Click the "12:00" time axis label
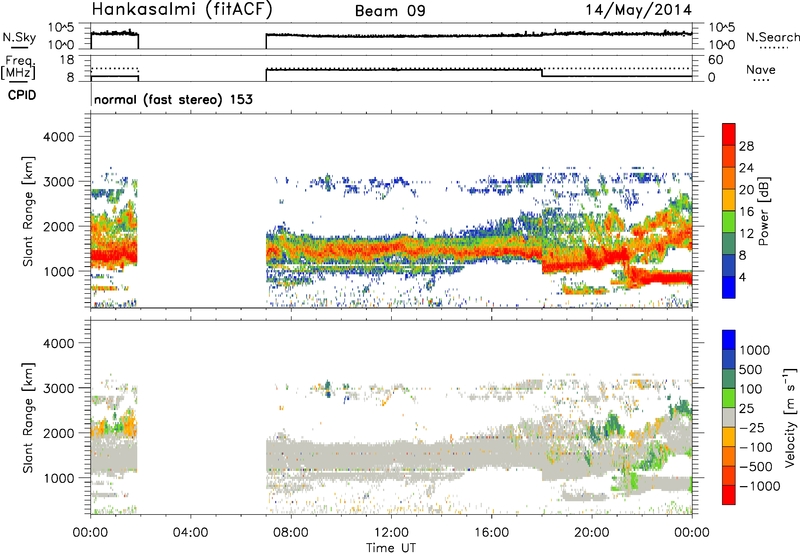 tap(391, 533)
